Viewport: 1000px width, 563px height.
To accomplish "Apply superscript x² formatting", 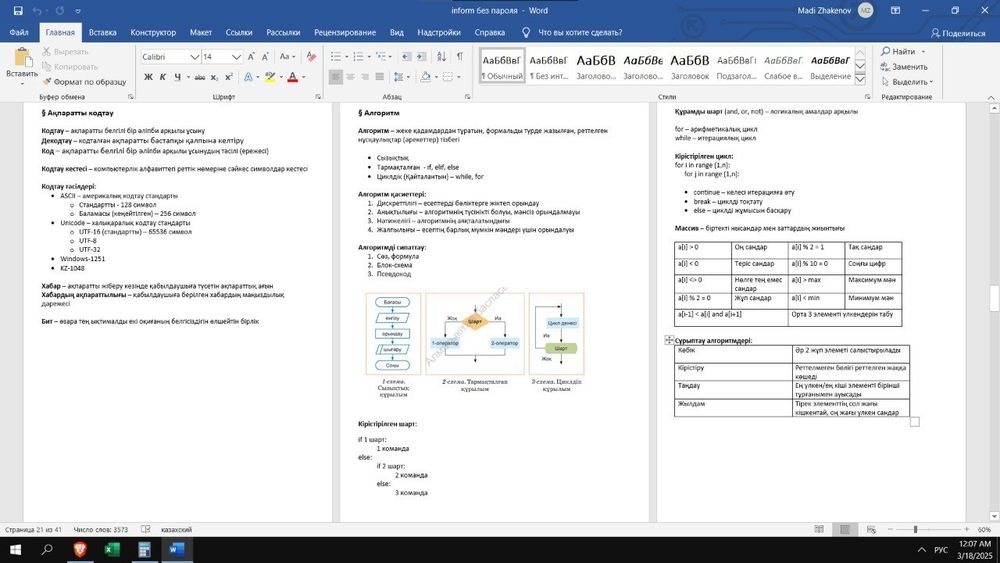I will point(229,77).
